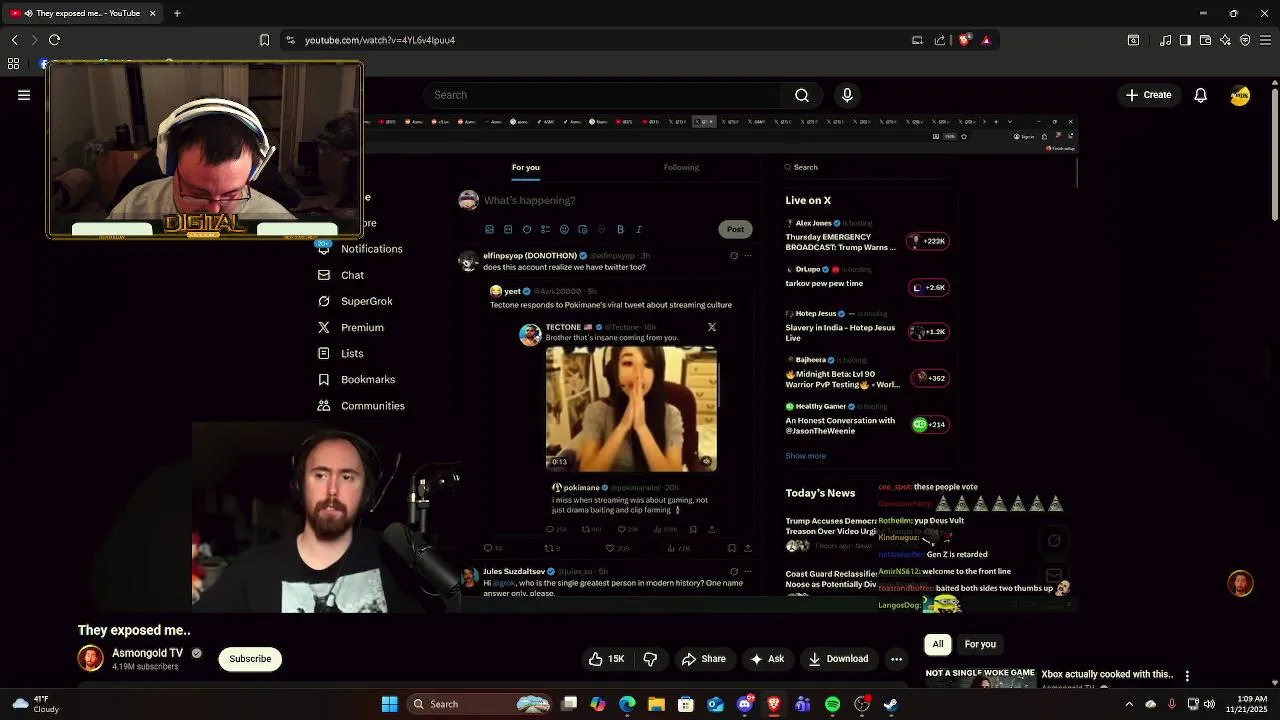Open the Asmongold TV channel name link
The width and height of the screenshot is (1280, 720).
click(x=147, y=653)
